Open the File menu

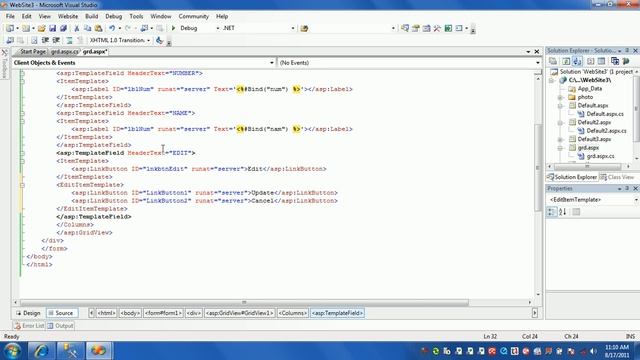pyautogui.click(x=10, y=16)
